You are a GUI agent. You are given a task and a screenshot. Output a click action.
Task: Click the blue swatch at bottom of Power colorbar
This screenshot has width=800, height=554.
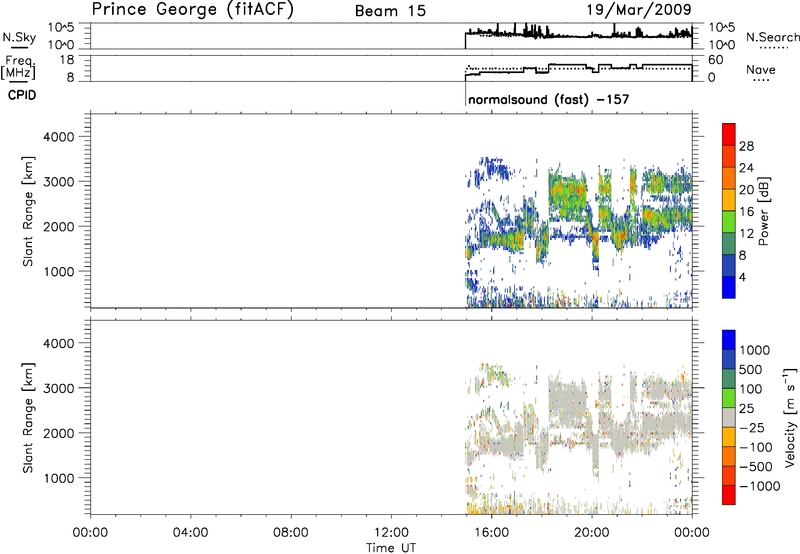[729, 287]
